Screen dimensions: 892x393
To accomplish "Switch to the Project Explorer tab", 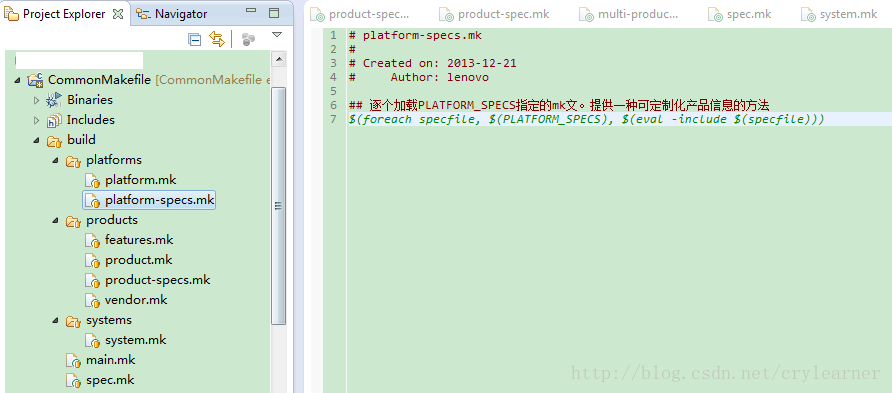I will click(x=64, y=14).
